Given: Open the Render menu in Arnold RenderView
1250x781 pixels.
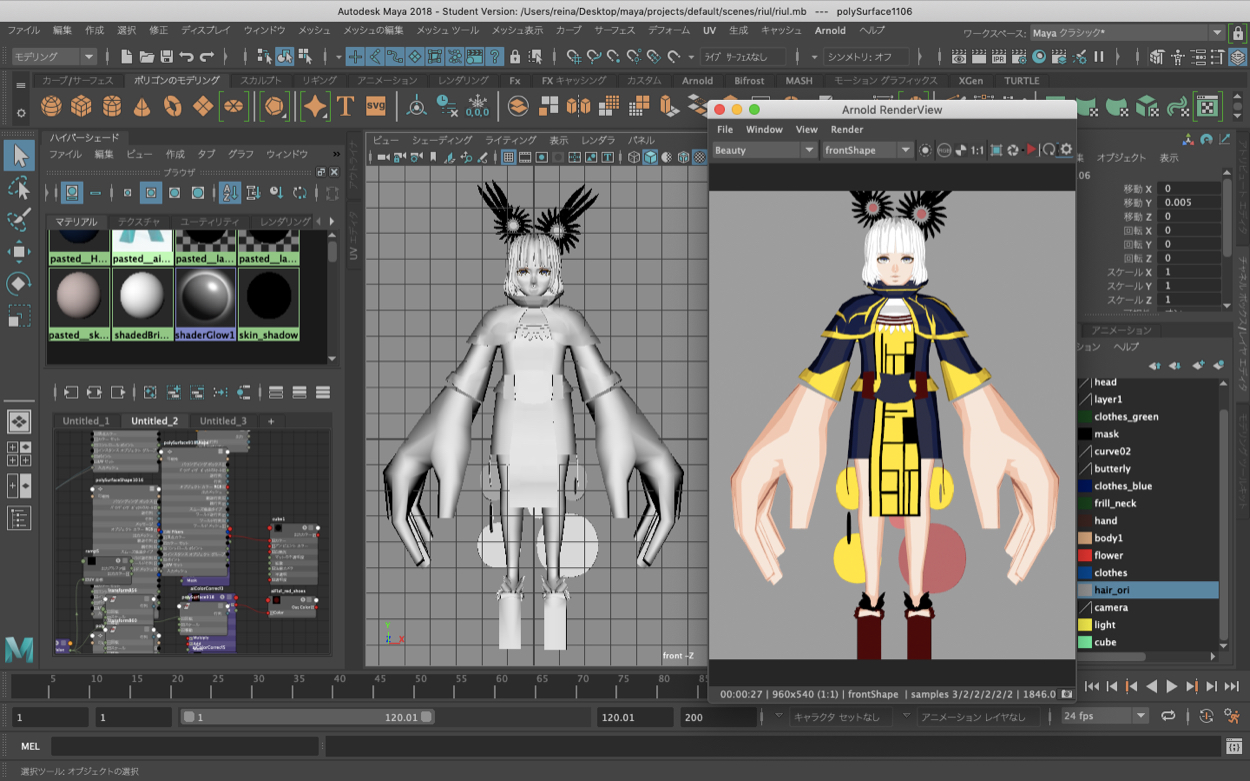Looking at the screenshot, I should (x=846, y=129).
